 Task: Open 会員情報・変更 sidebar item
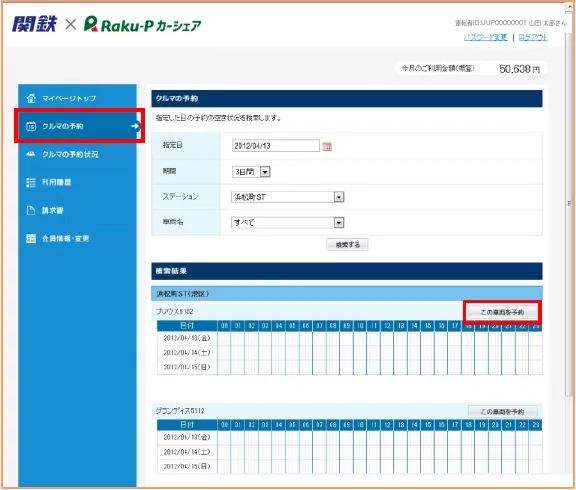[x=77, y=238]
